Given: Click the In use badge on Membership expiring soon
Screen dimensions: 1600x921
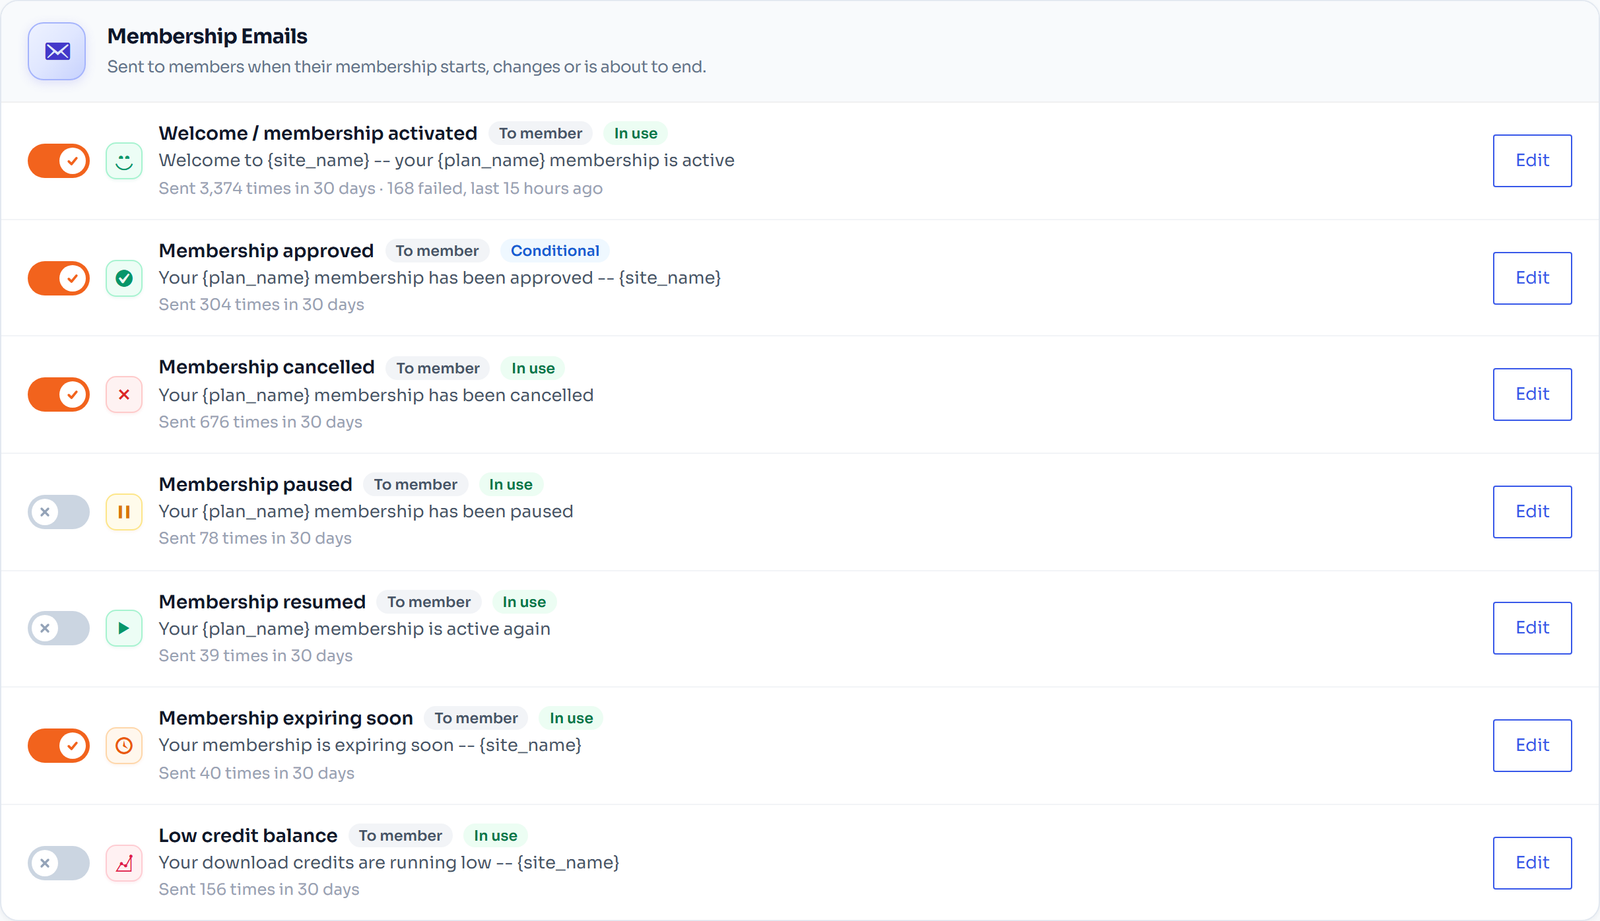Looking at the screenshot, I should 571,718.
